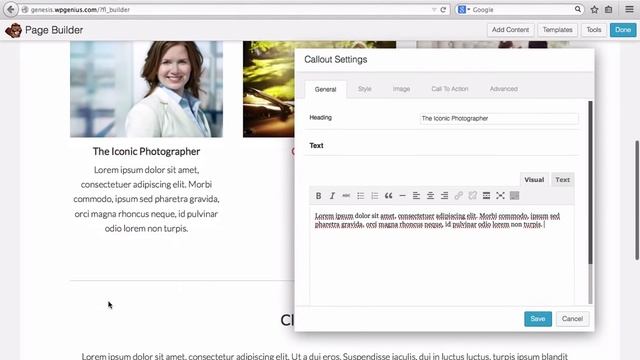The image size is (640, 360).
Task: Insert numbered list icon
Action: 374,196
